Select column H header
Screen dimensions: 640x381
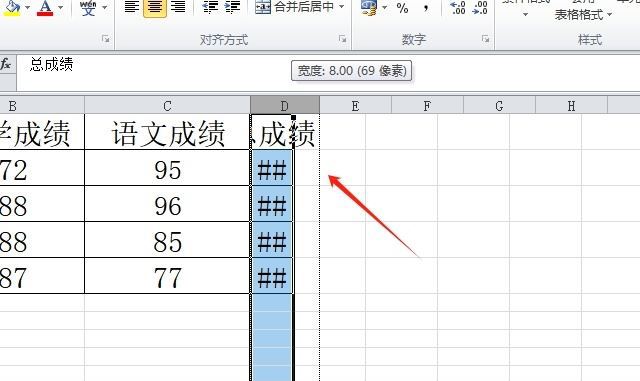[571, 106]
